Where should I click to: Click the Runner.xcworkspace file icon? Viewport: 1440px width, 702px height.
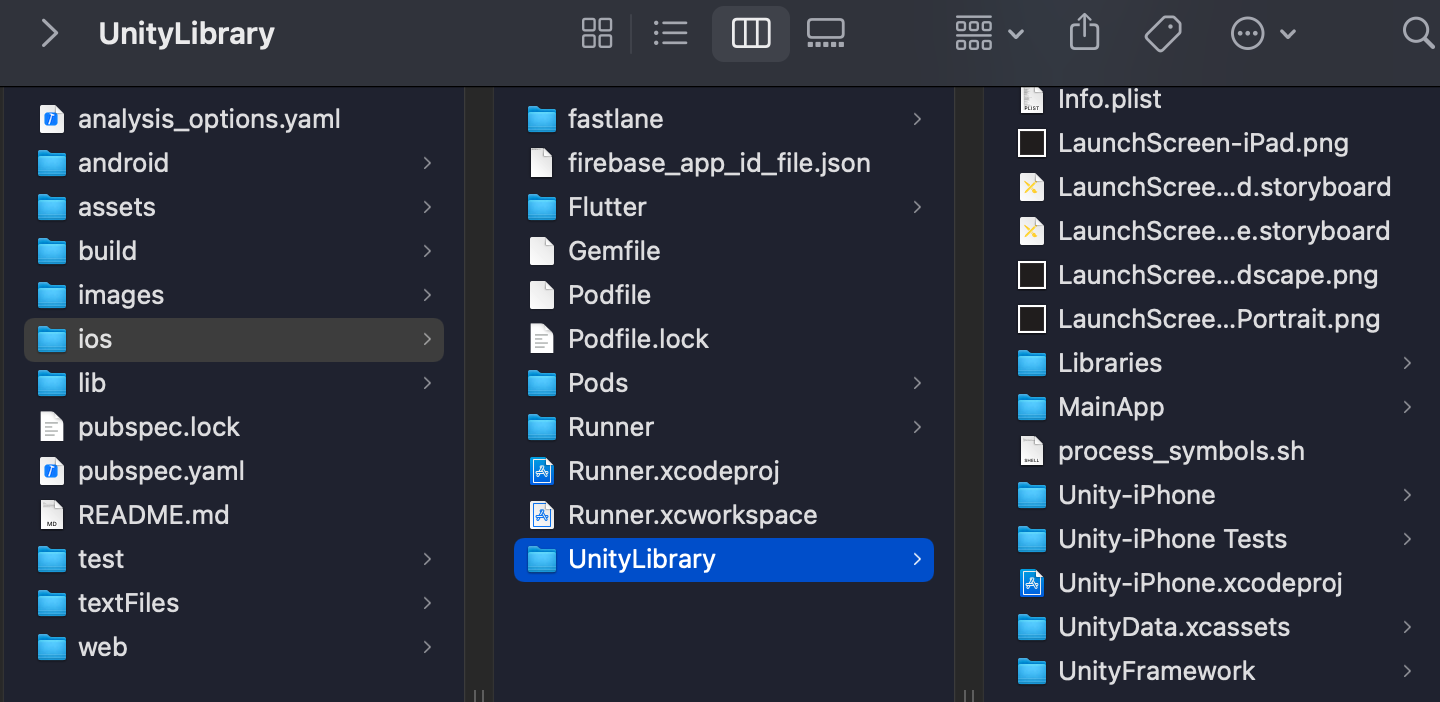point(542,515)
